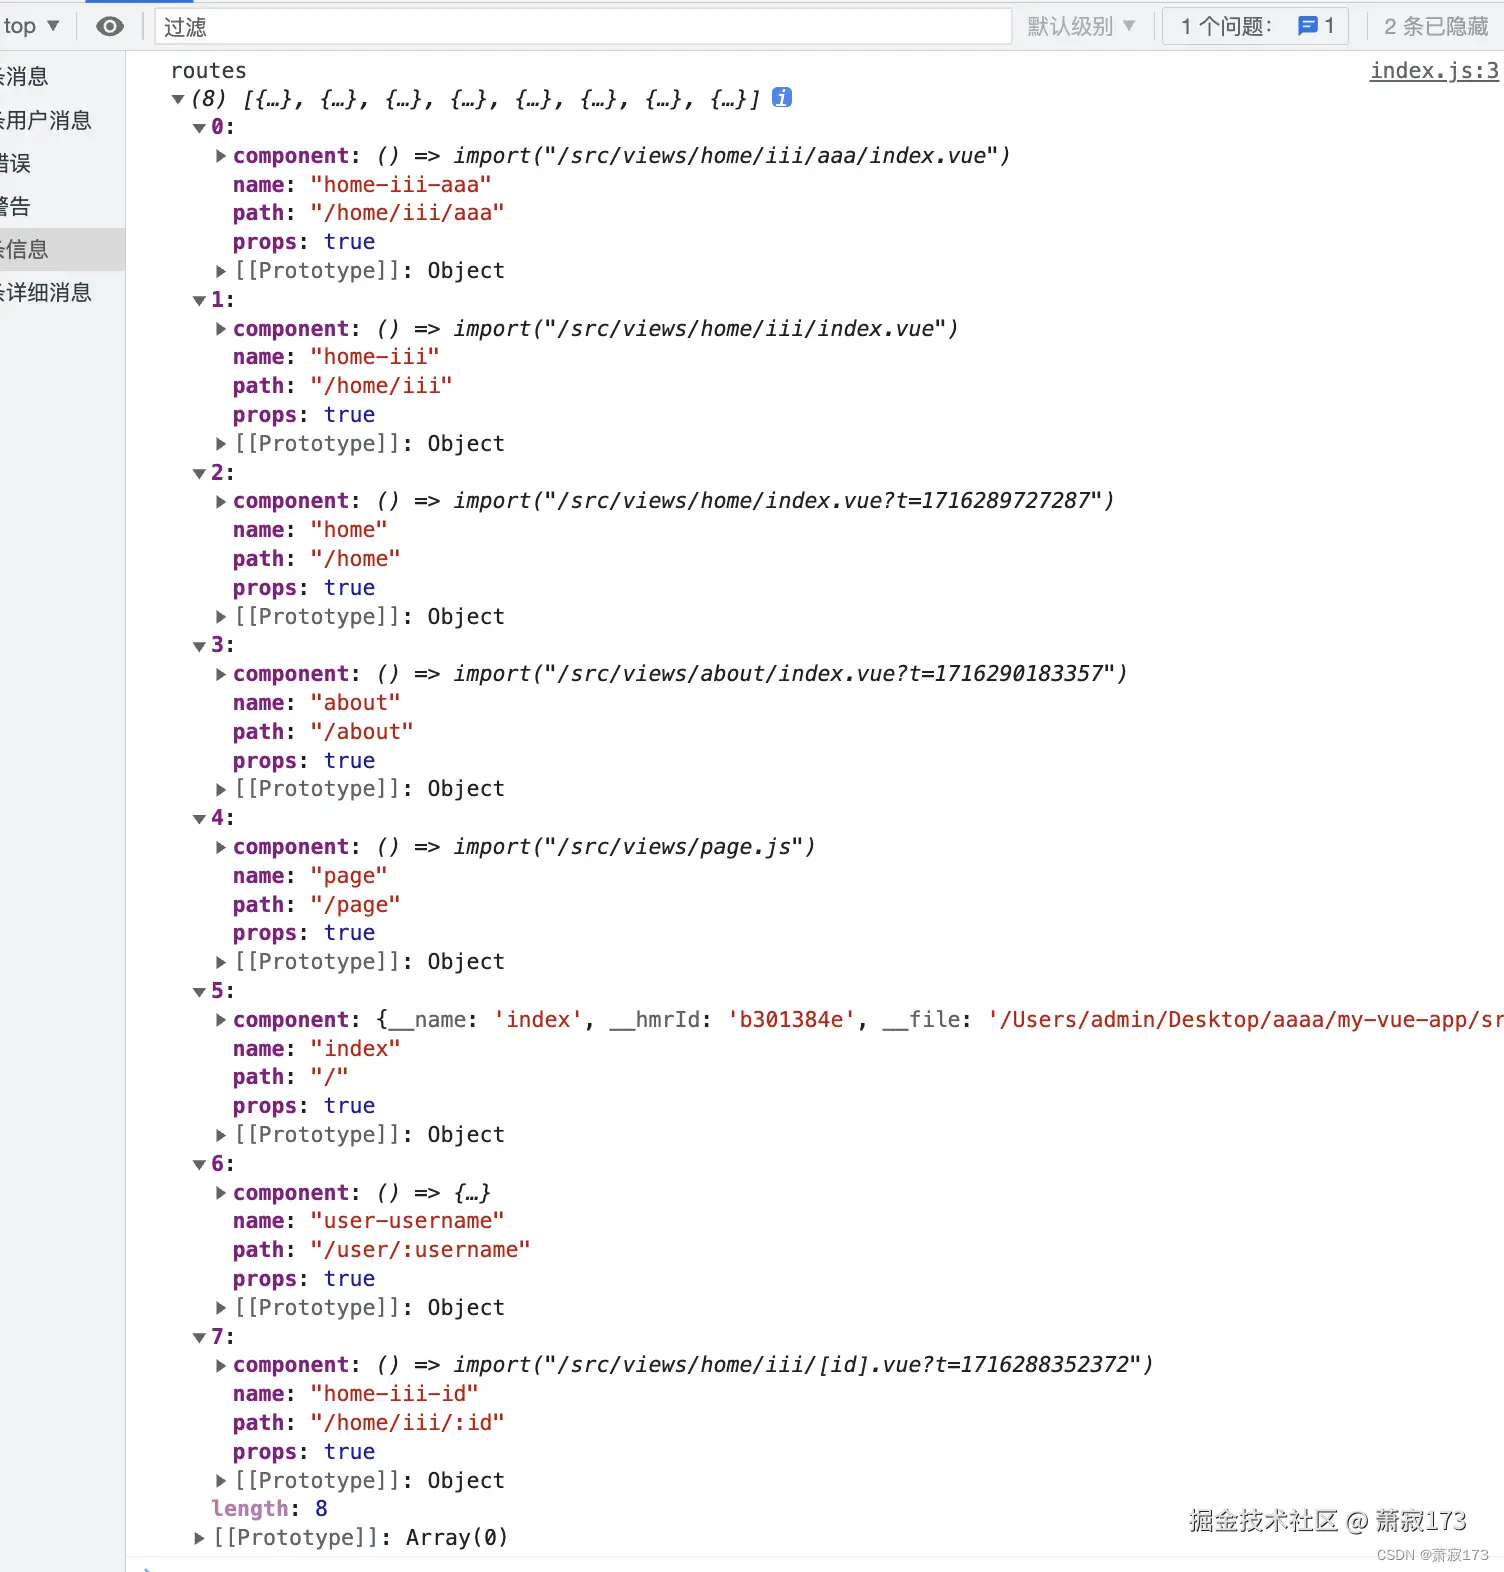Select 用户消息 in the console sidebar

pyautogui.click(x=62, y=120)
